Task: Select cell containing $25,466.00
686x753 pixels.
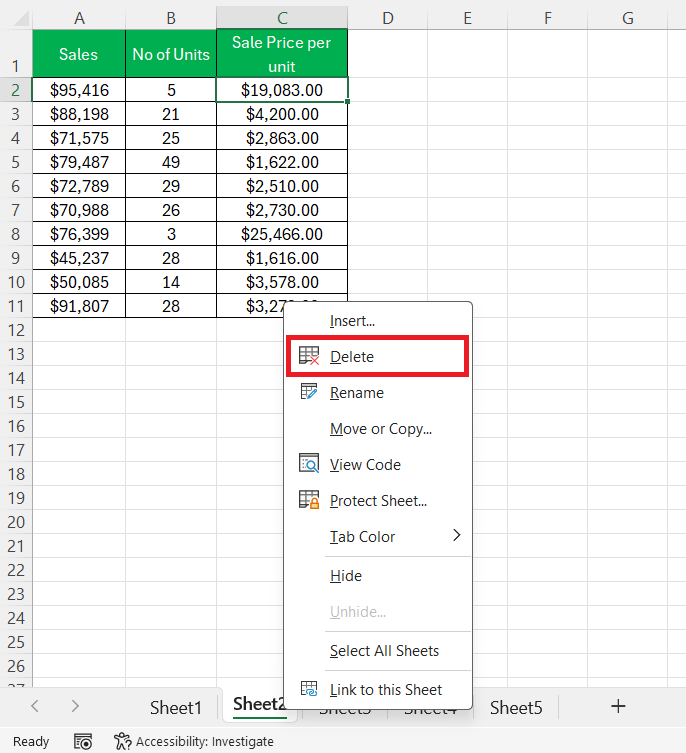Action: (282, 234)
